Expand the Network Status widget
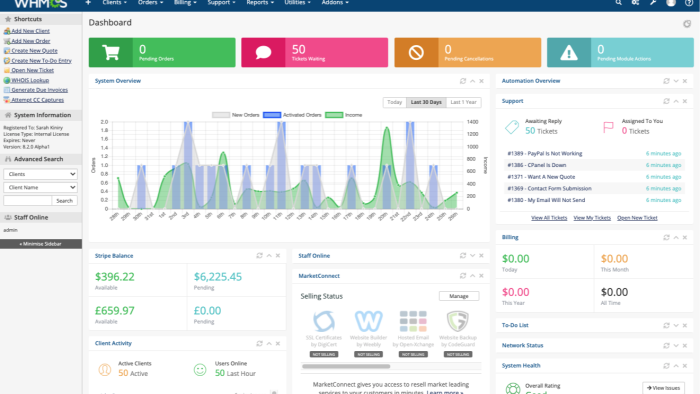 676,345
